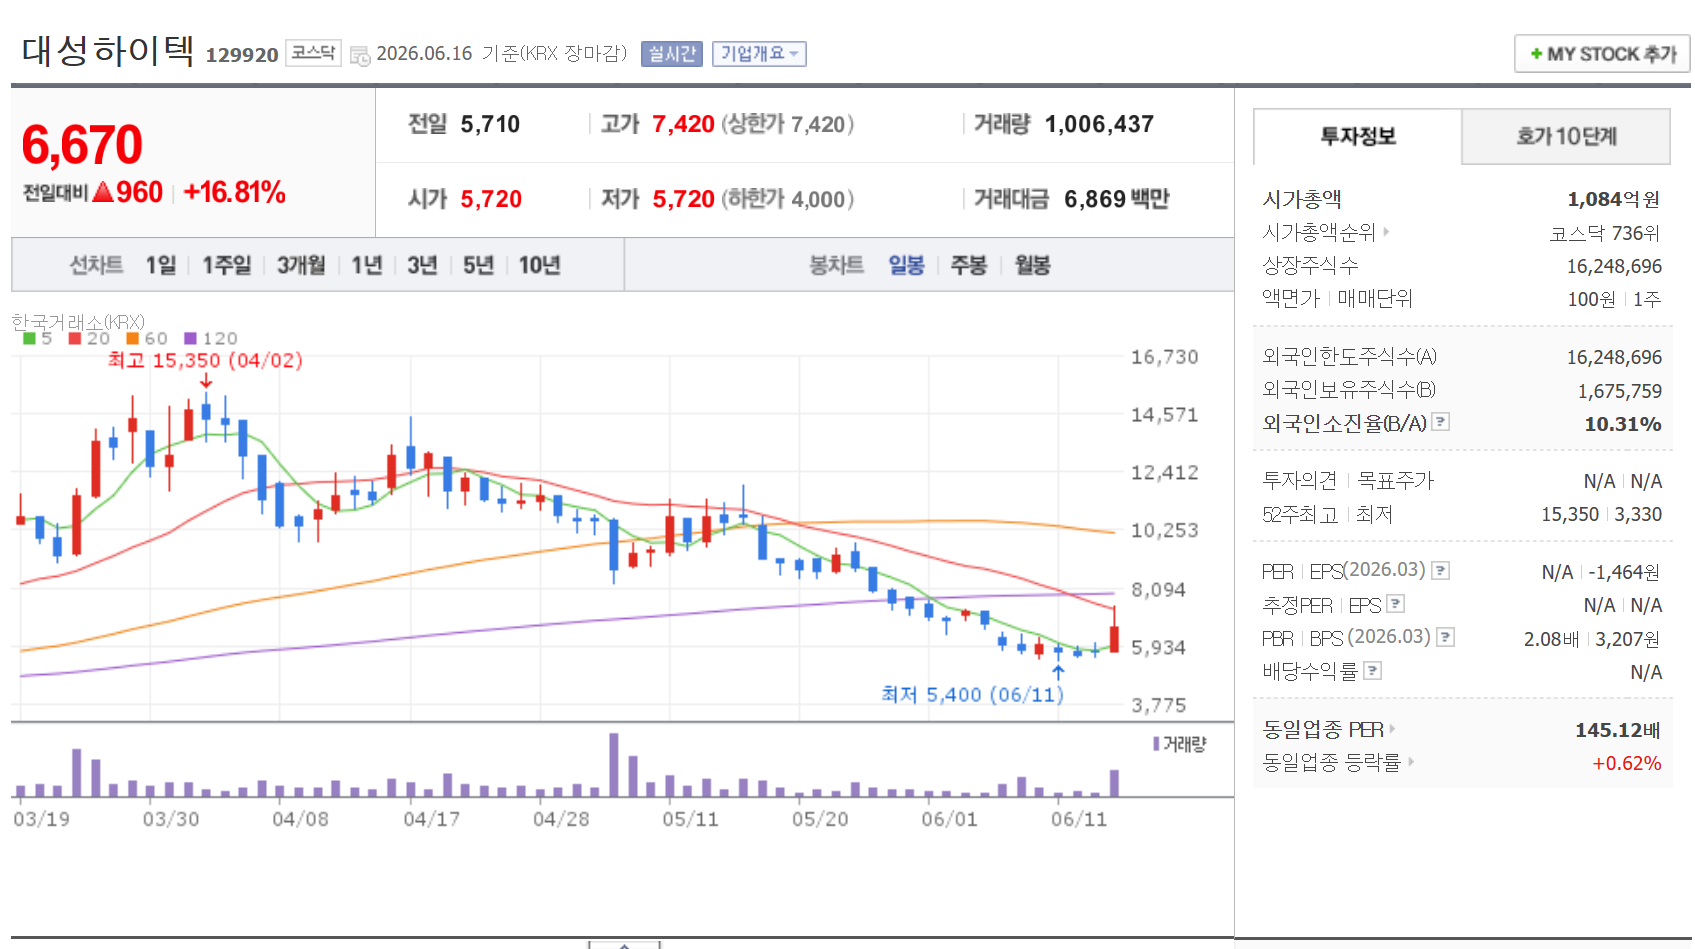Click the calendar icon beside the date
1695x949 pixels.
point(360,56)
